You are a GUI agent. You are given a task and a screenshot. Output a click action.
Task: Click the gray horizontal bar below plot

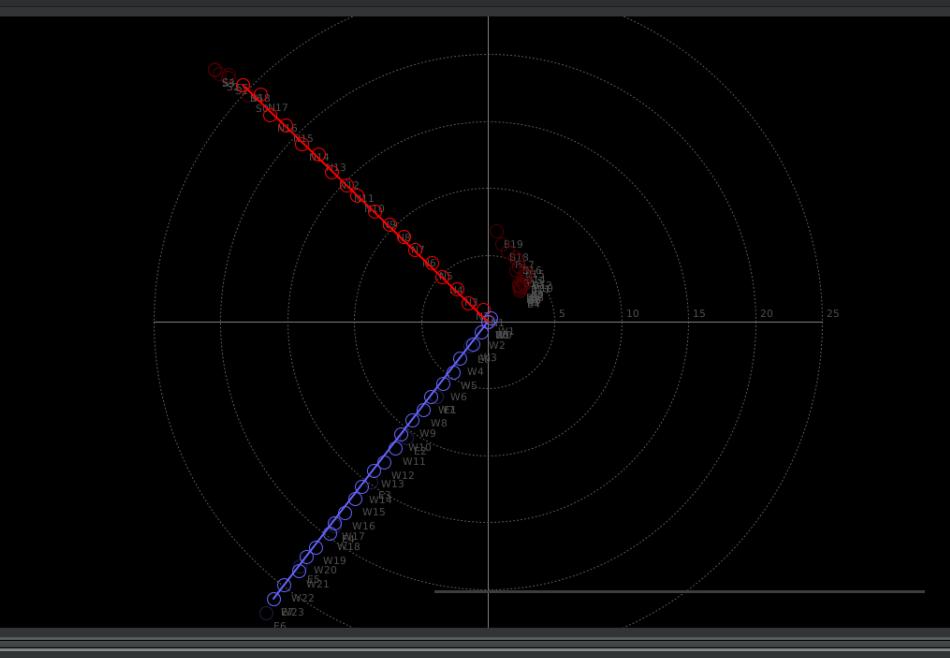pos(679,591)
